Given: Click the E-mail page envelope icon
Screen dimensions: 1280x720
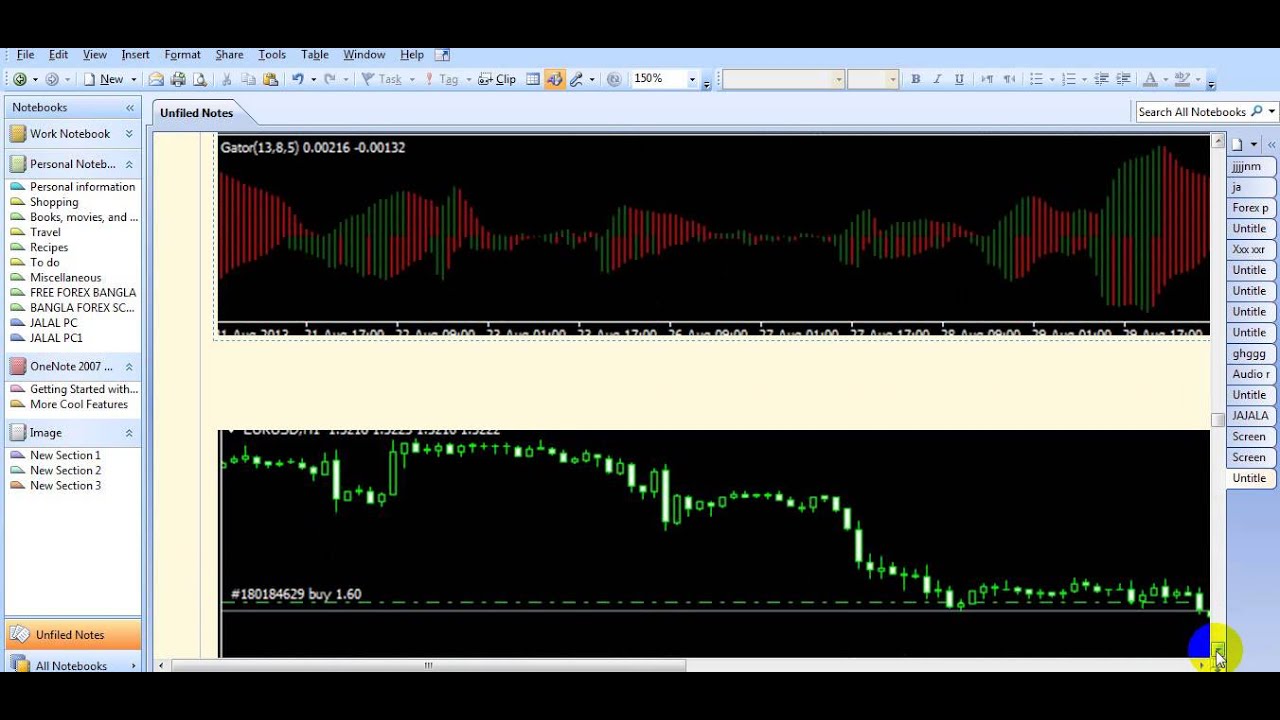Looking at the screenshot, I should [x=156, y=79].
